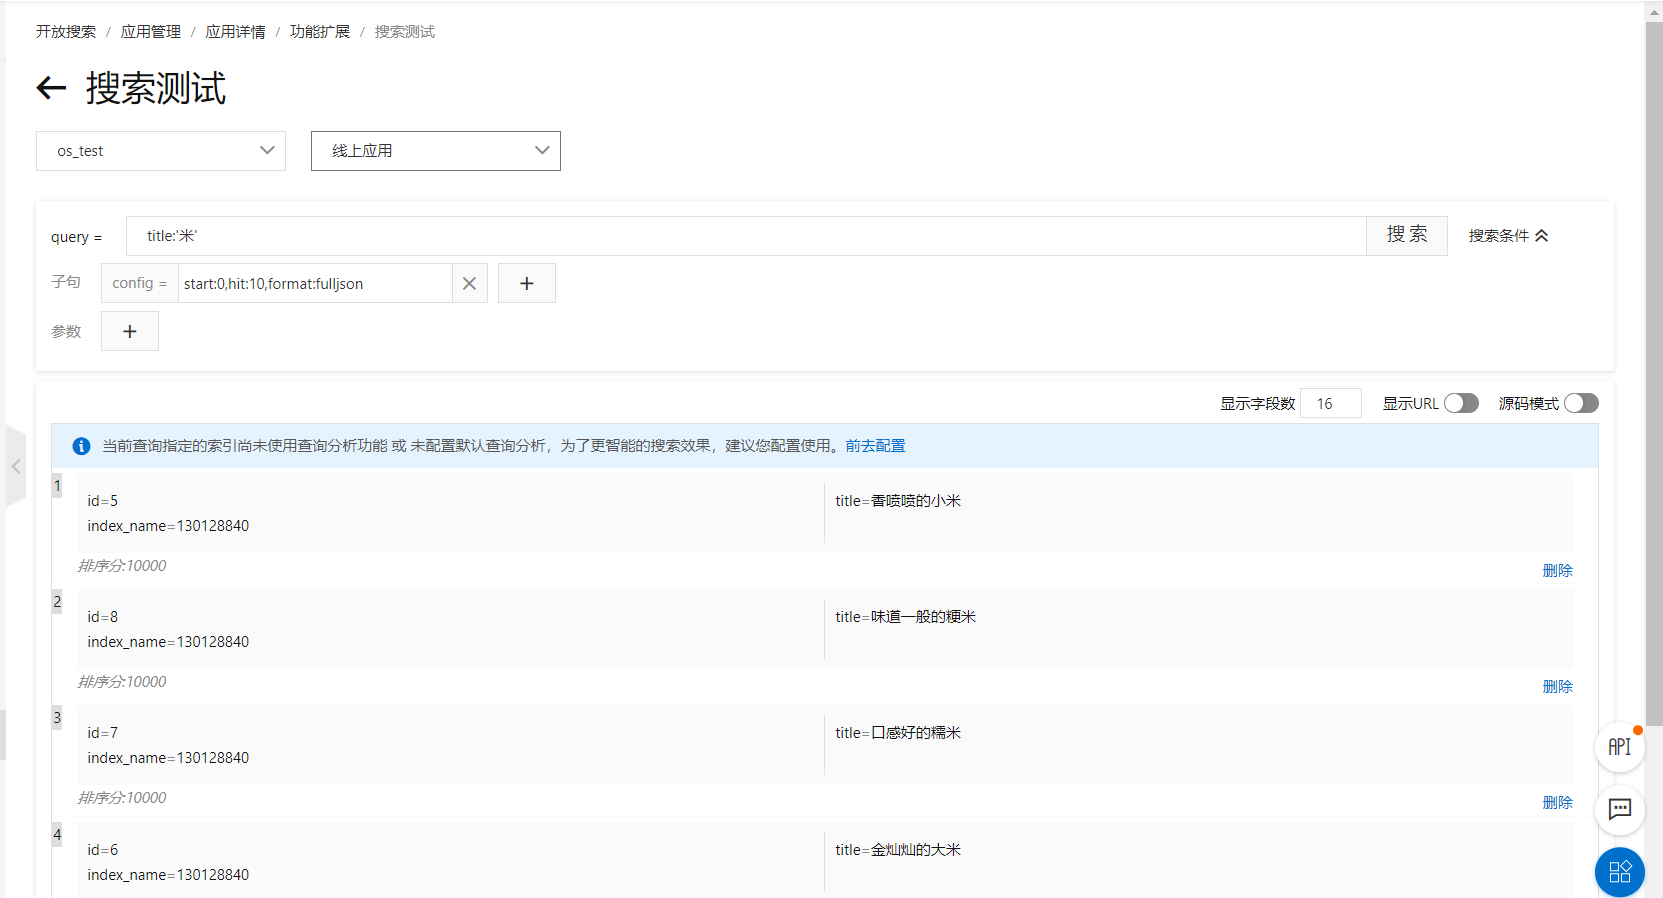Delete result with id=5
The width and height of the screenshot is (1663, 898).
tap(1557, 570)
